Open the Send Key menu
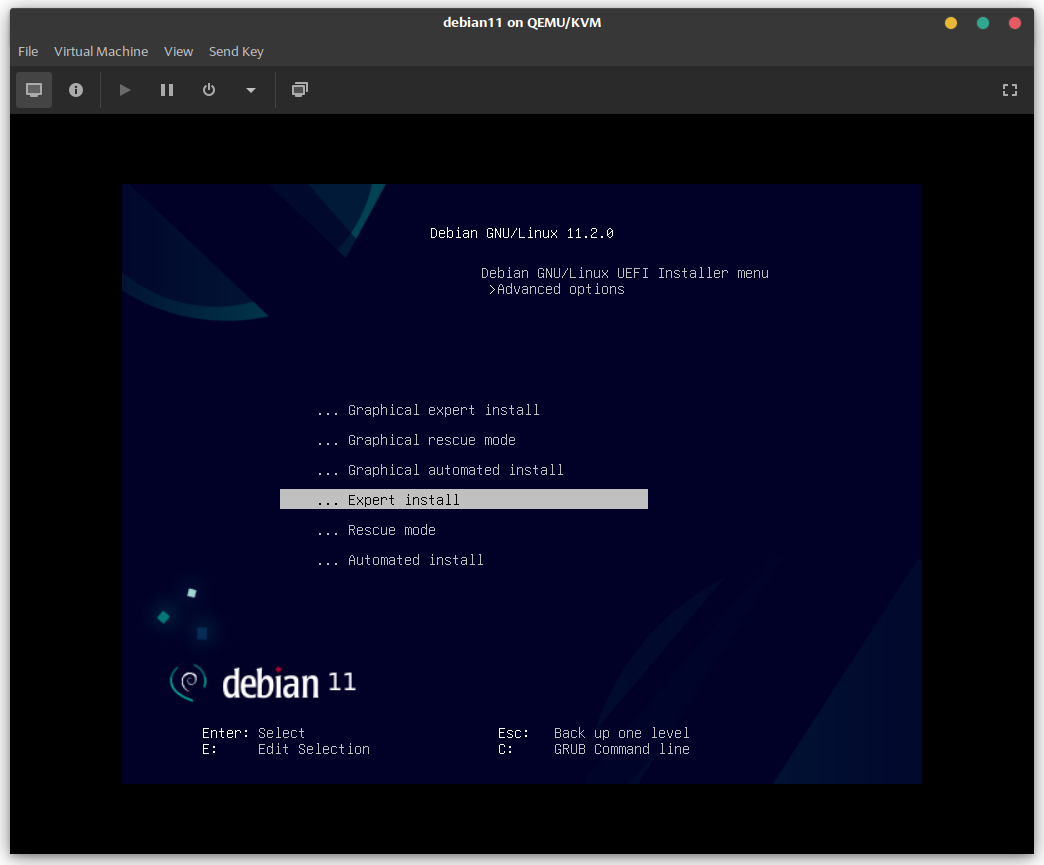 coord(236,51)
